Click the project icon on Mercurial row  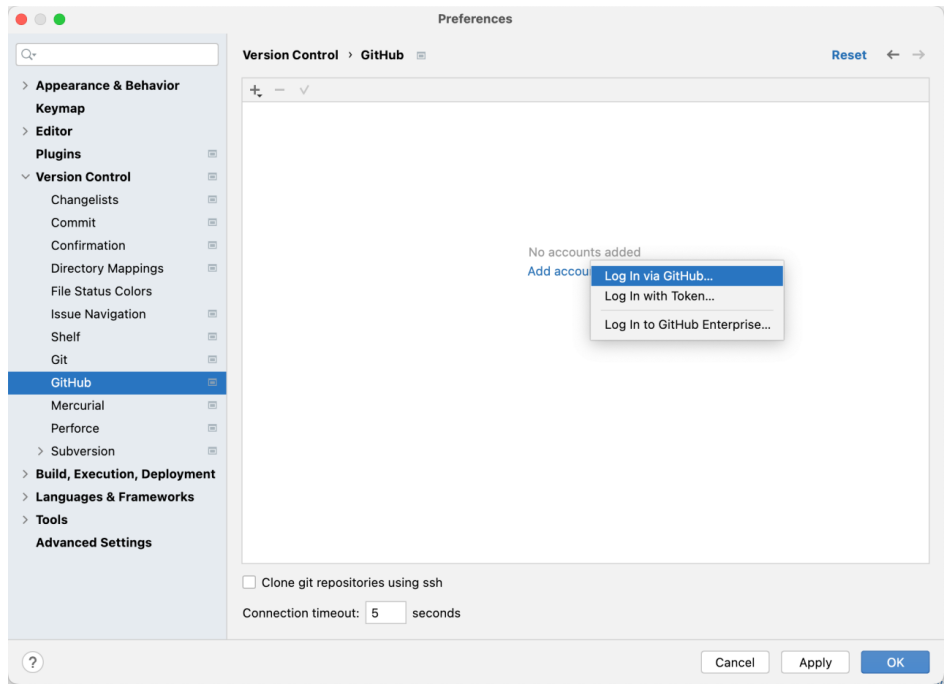tap(212, 405)
